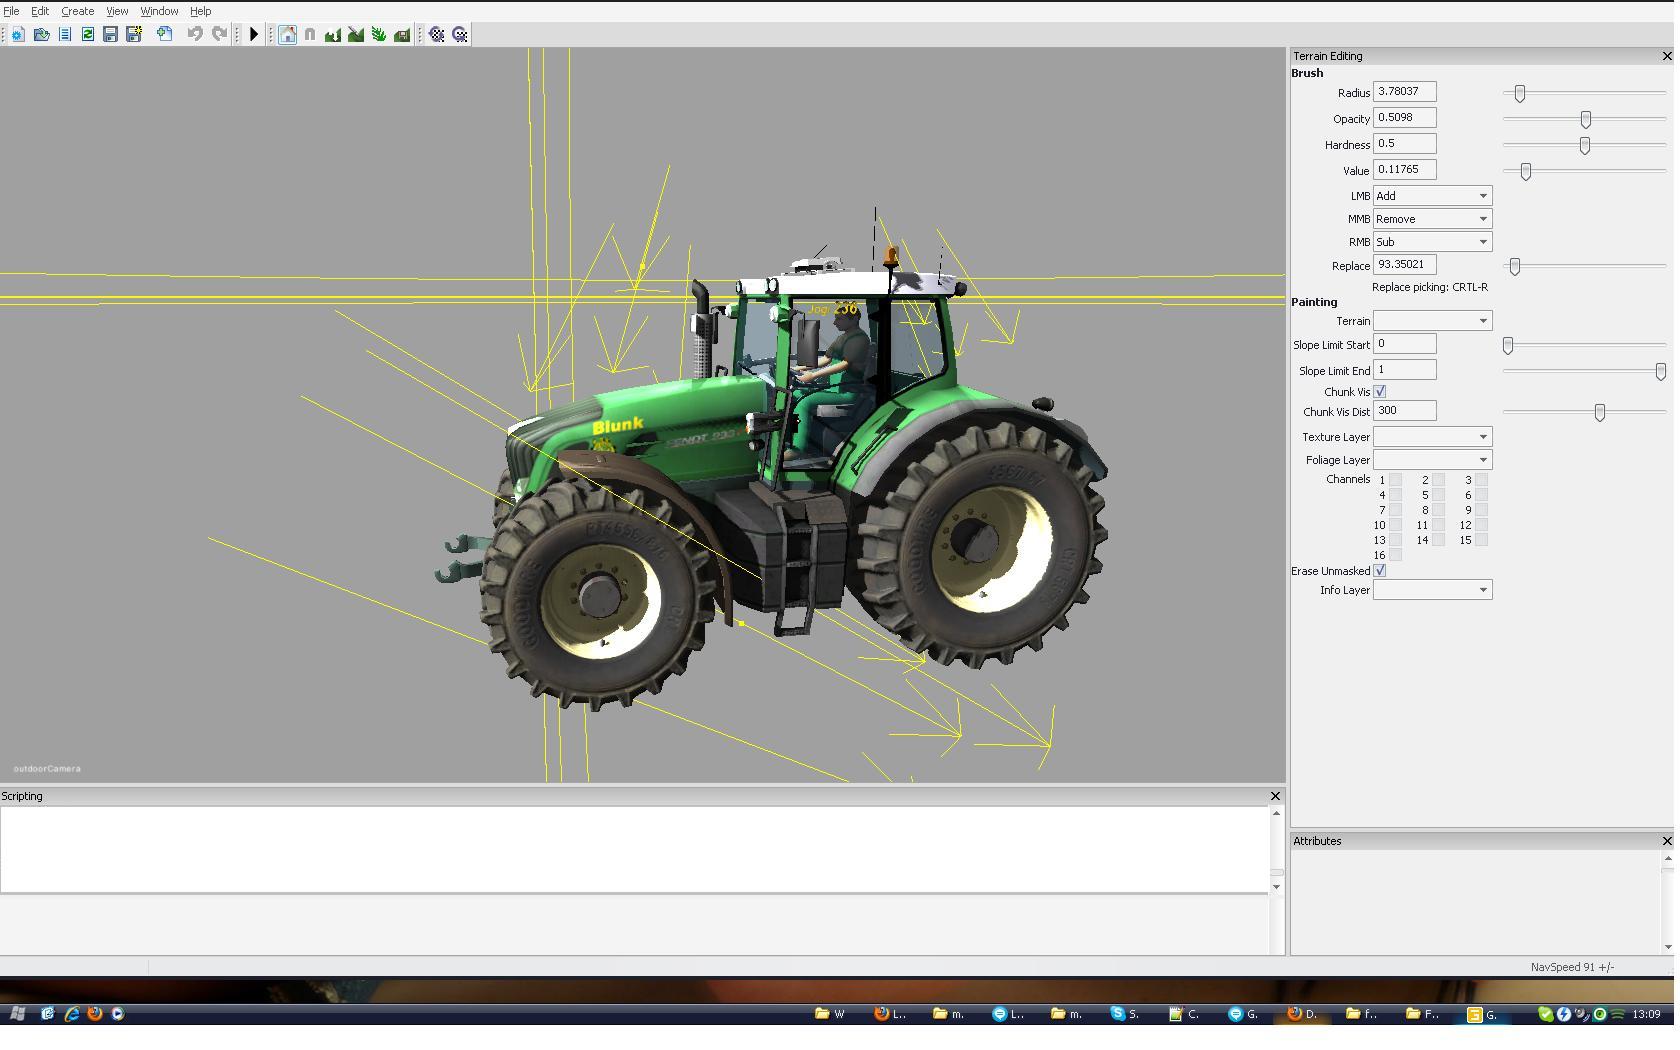
Task: Open the Create menu
Action: (x=78, y=11)
